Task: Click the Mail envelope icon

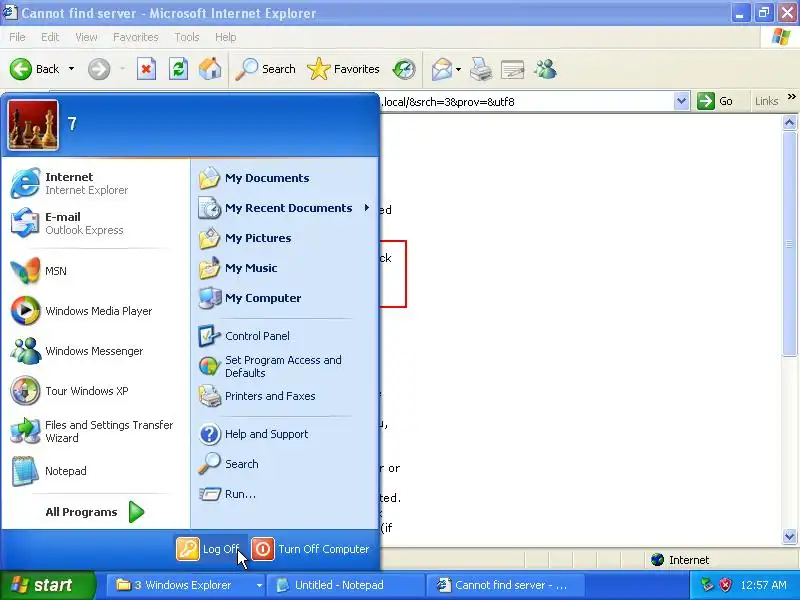Action: tap(442, 69)
